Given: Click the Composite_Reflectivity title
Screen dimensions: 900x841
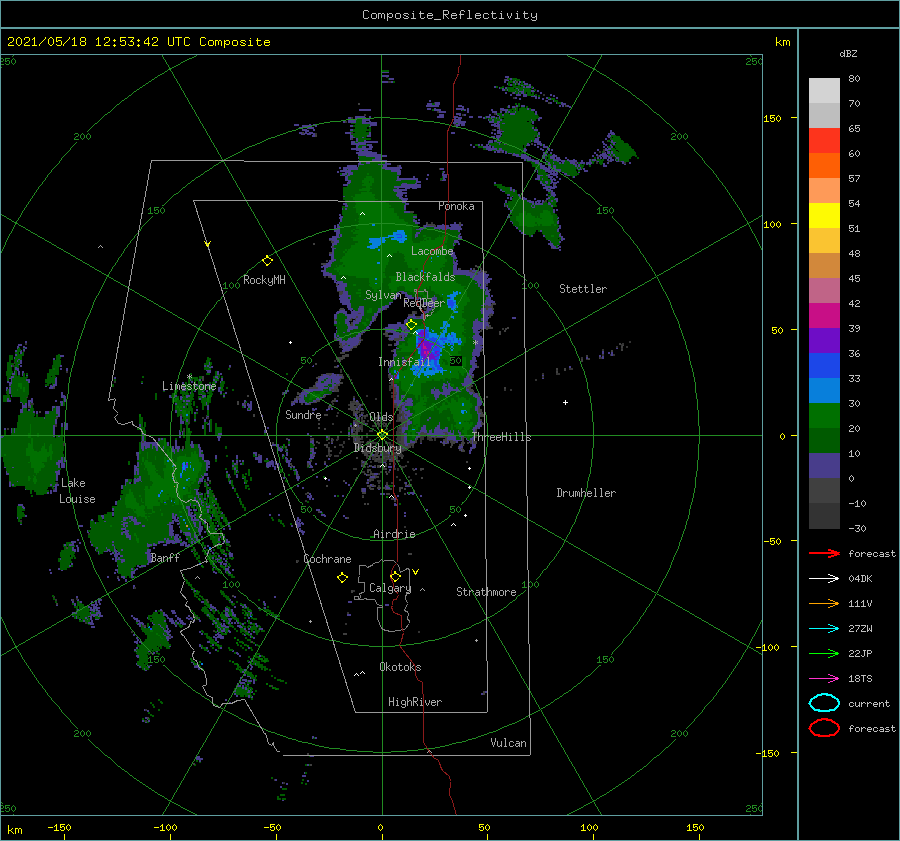Looking at the screenshot, I should (x=449, y=15).
